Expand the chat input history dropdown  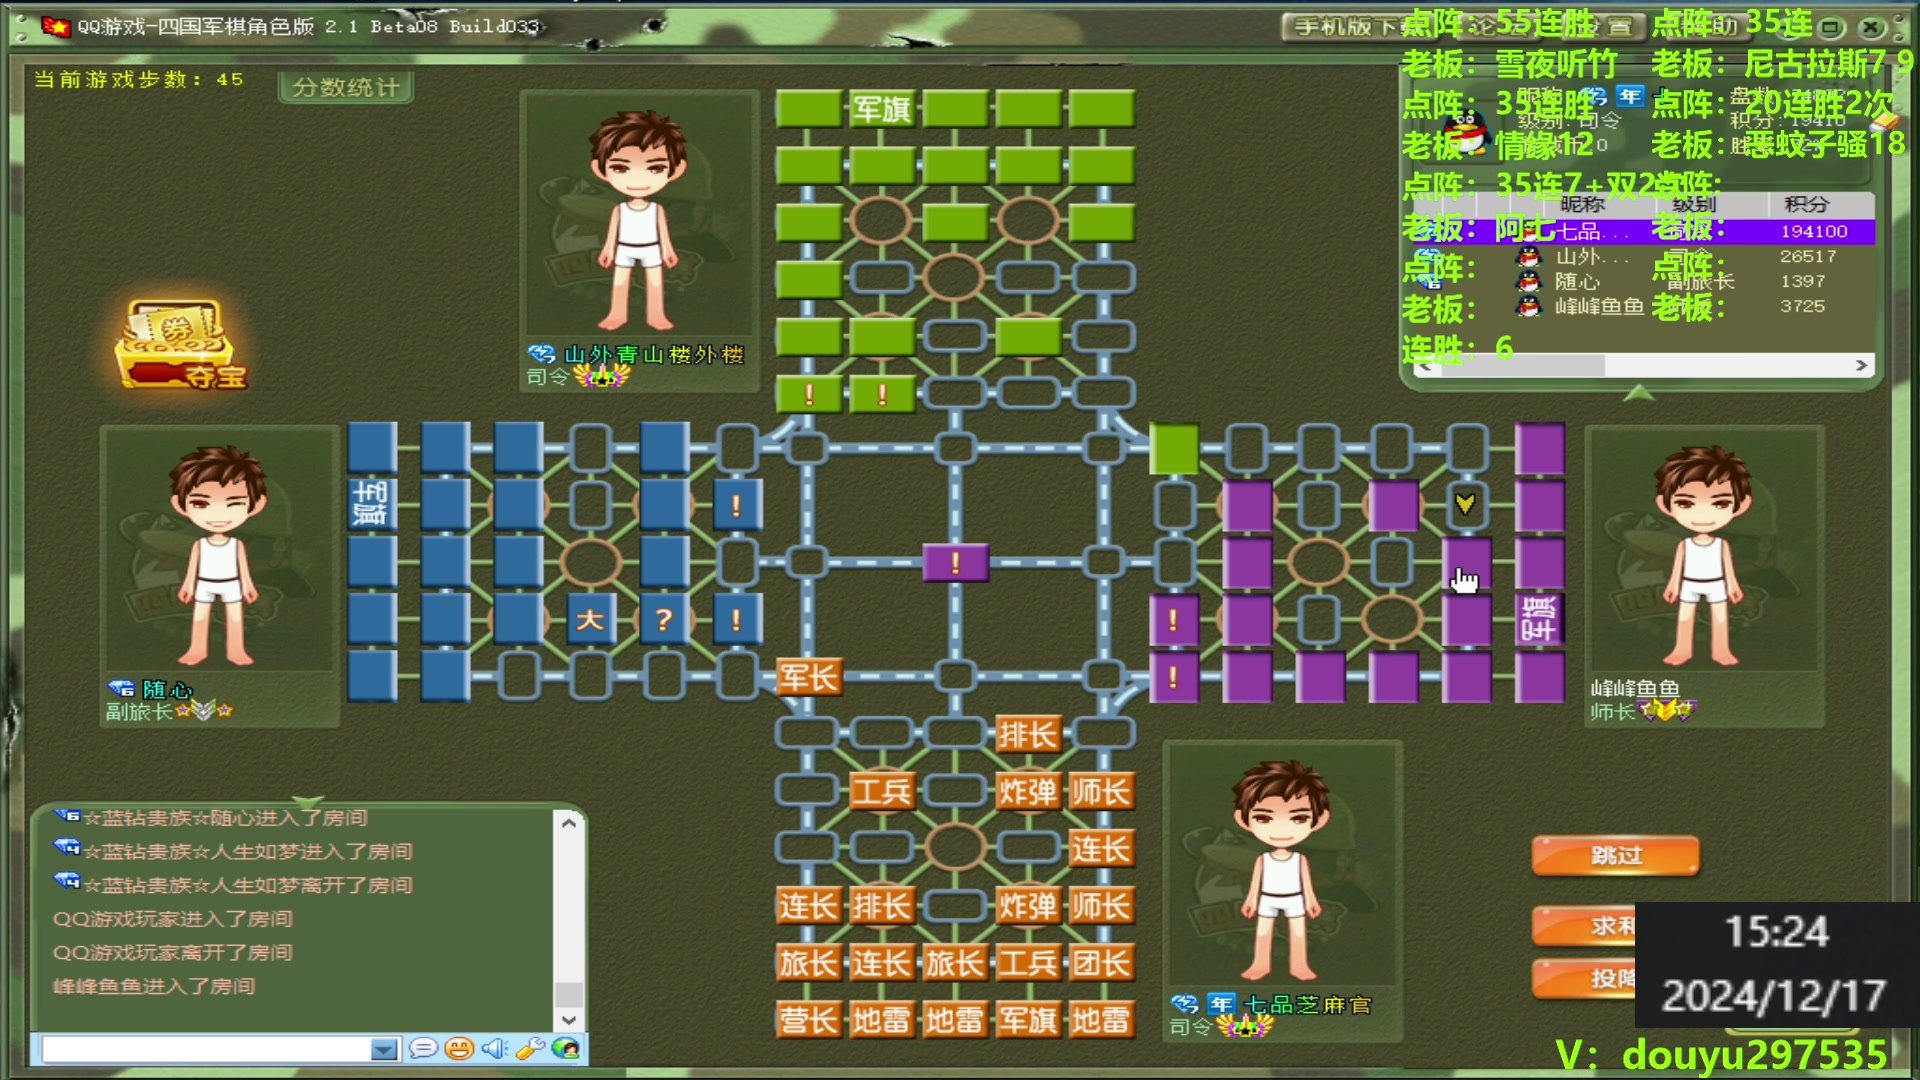pos(384,1049)
